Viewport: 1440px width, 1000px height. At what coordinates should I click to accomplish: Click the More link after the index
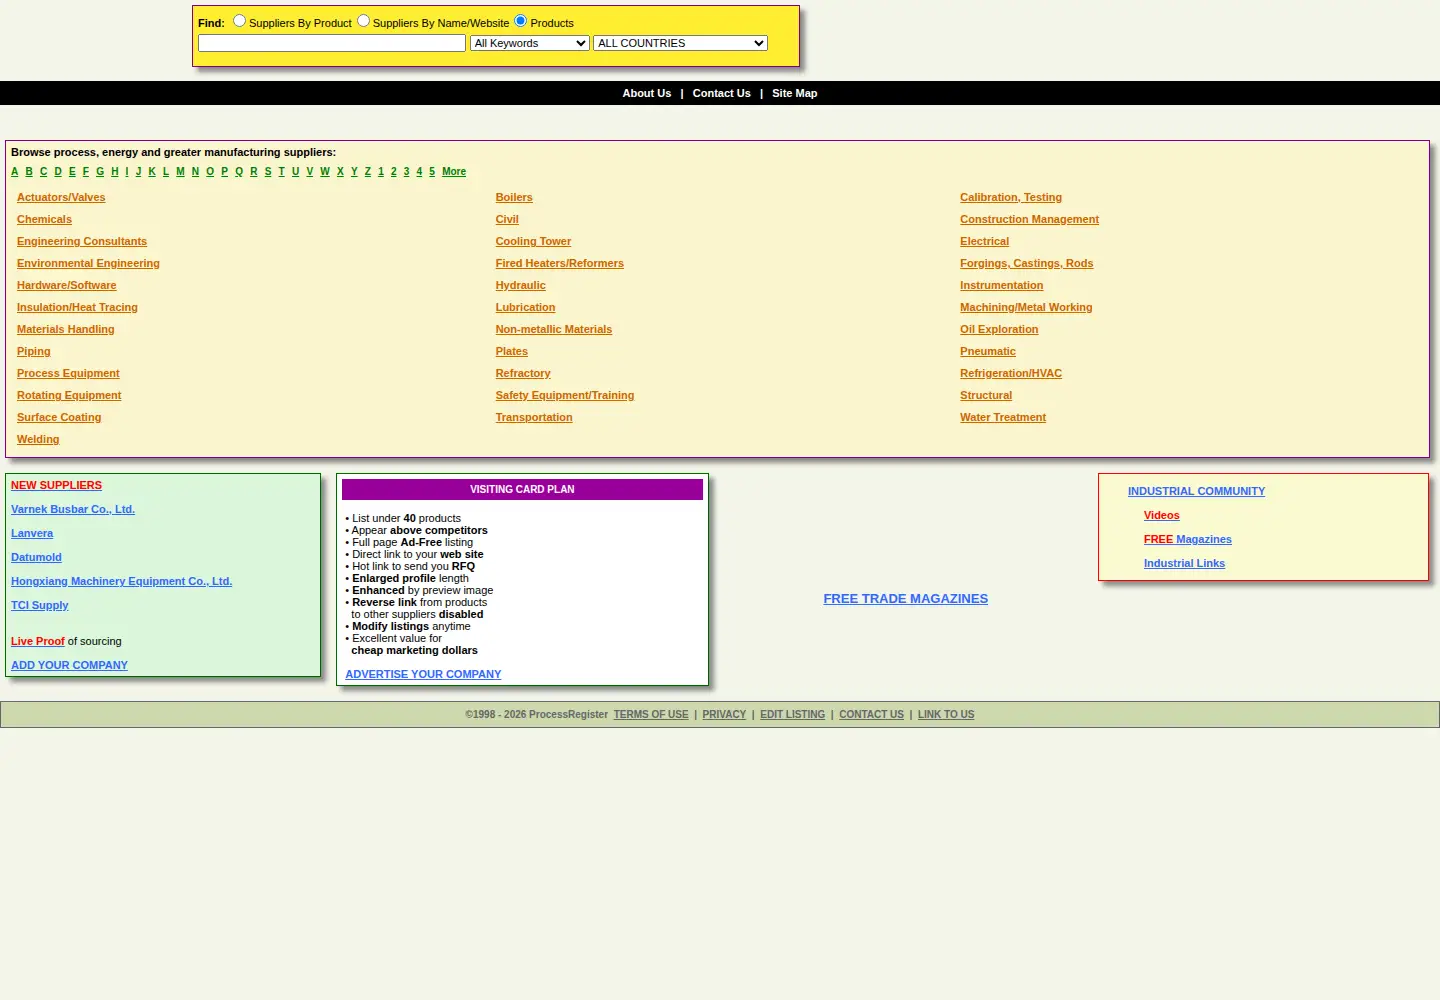[x=454, y=172]
